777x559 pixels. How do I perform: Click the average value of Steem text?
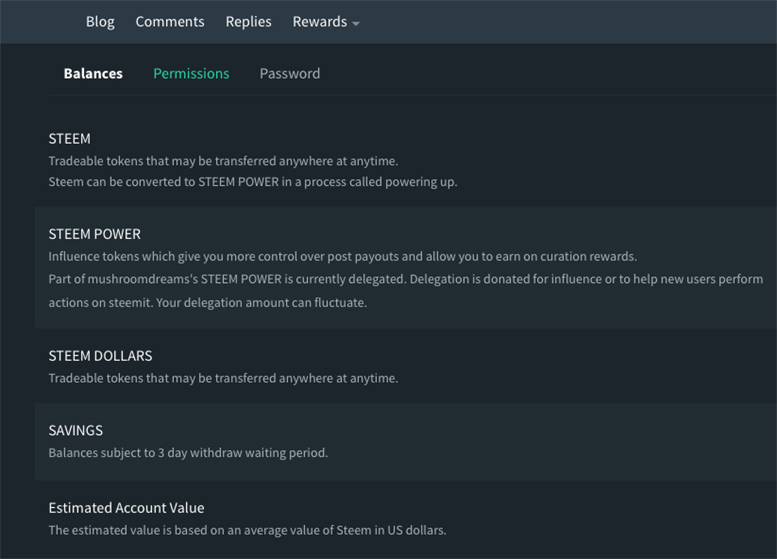tap(247, 530)
